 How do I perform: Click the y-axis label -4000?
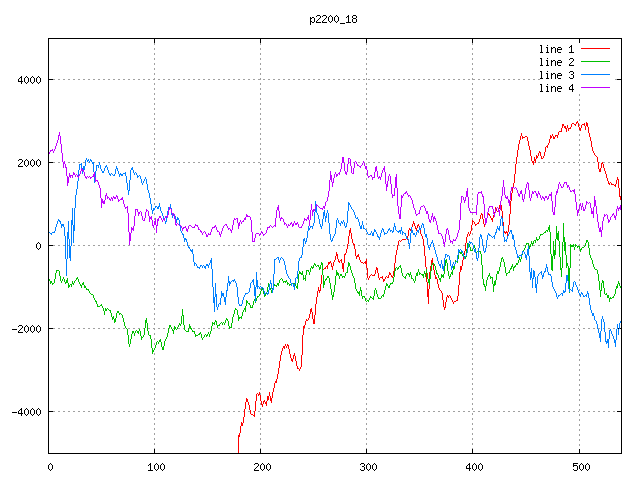(27, 412)
